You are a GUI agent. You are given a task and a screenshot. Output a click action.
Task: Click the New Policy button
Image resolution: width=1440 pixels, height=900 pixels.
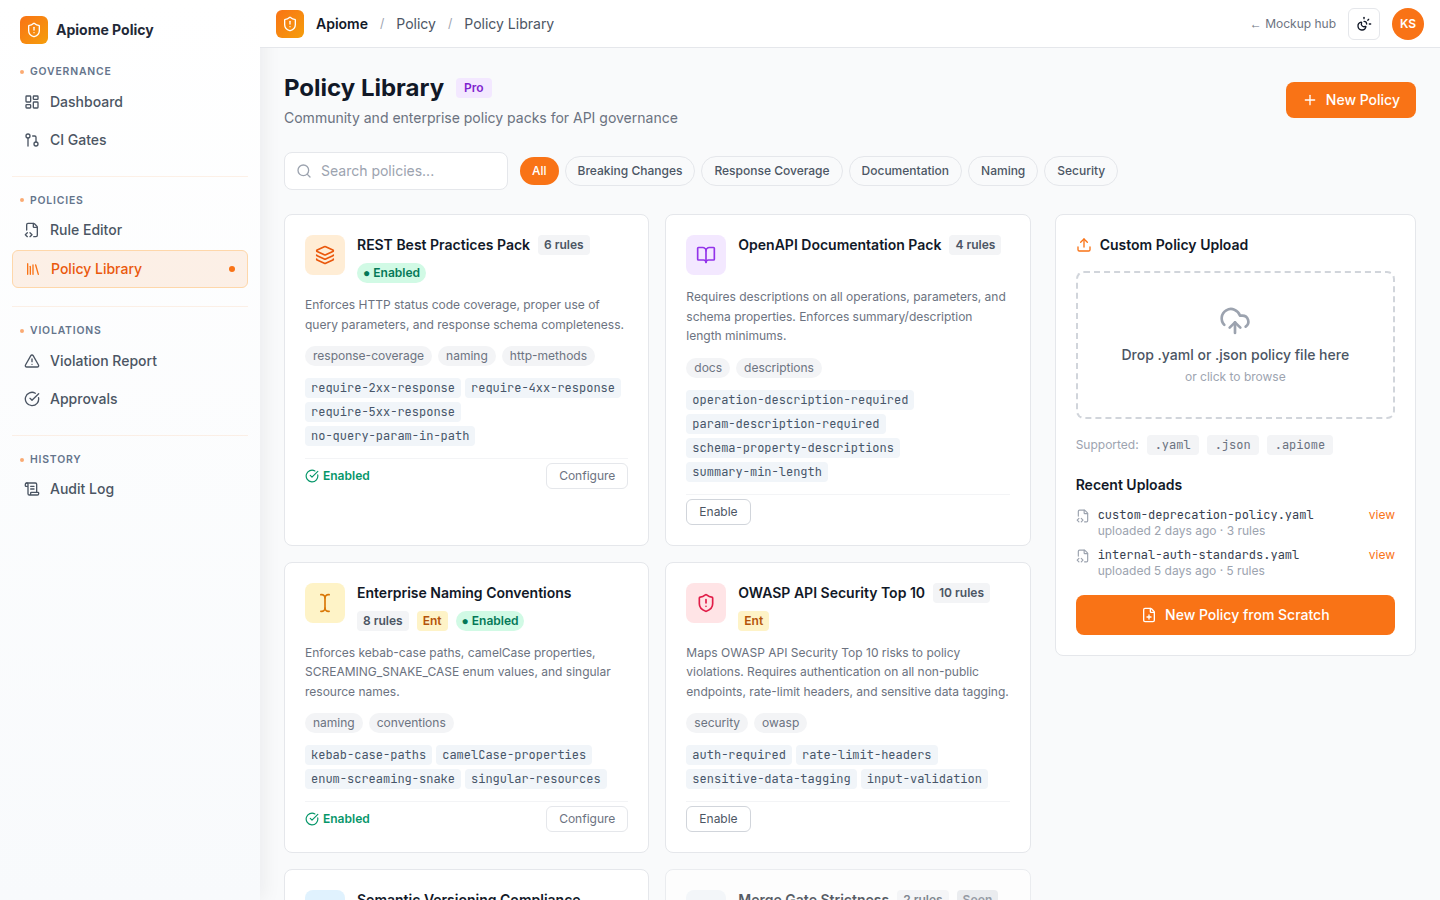pyautogui.click(x=1351, y=100)
